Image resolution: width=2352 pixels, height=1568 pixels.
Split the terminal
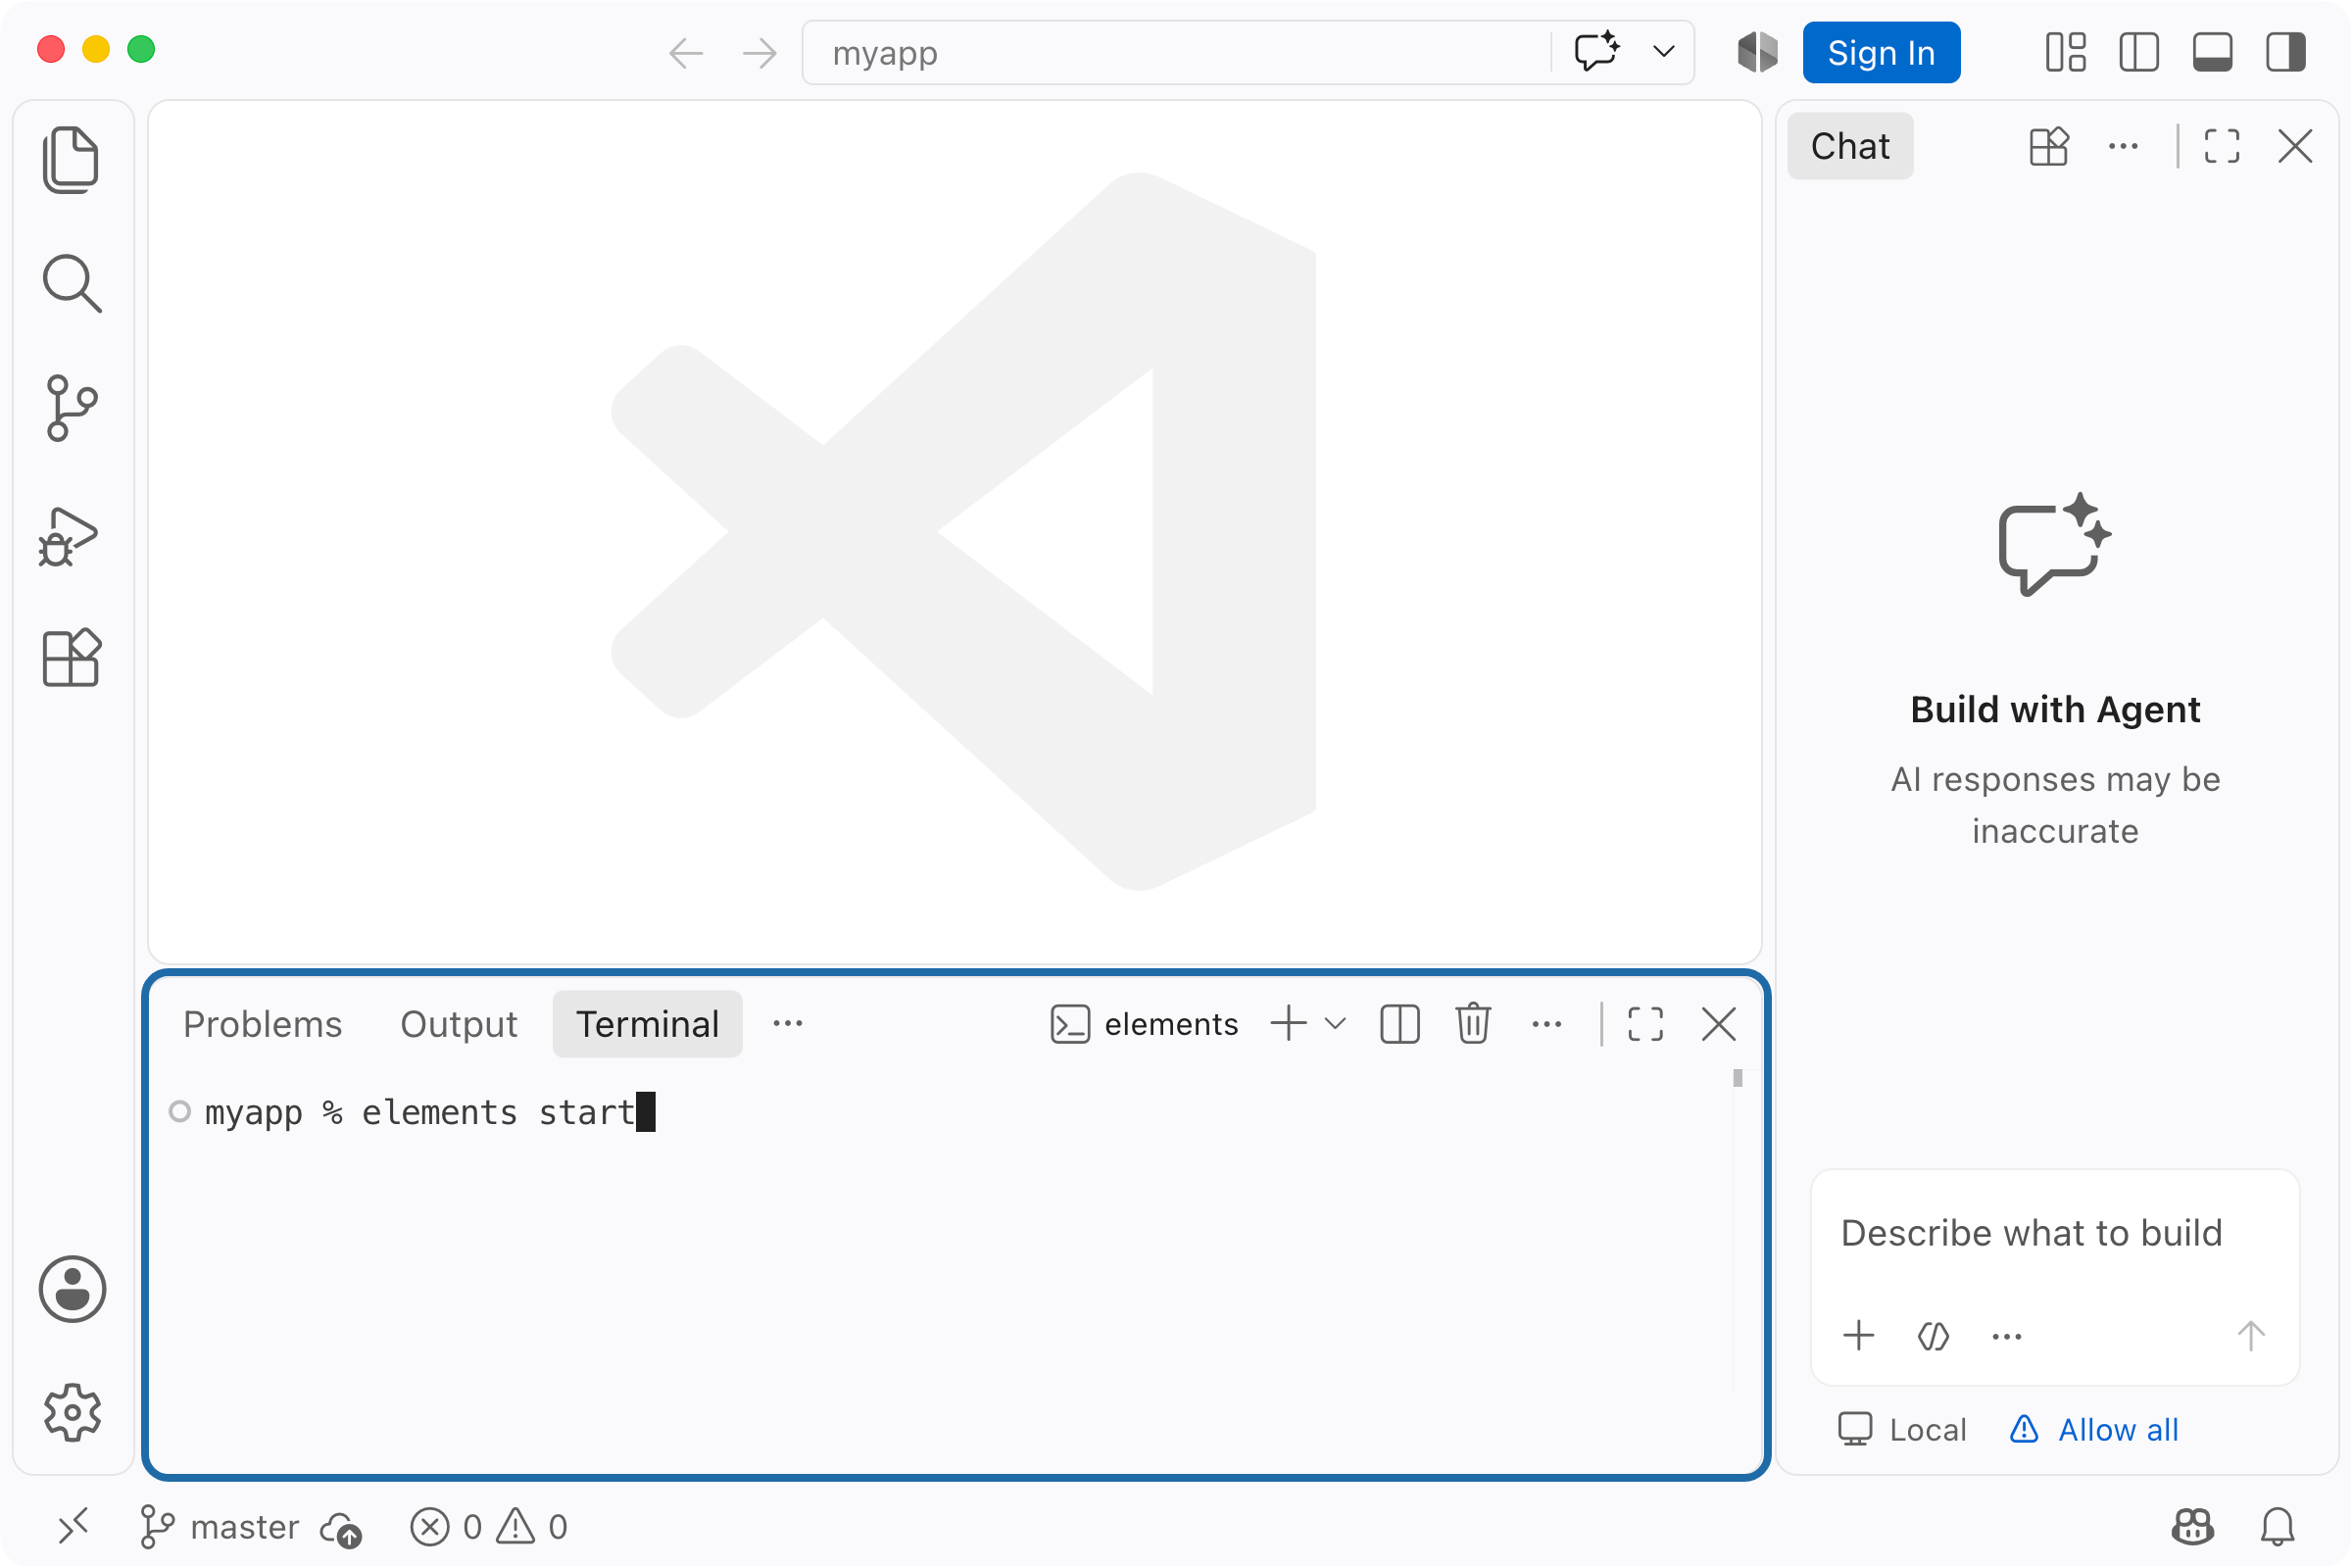[1399, 1024]
